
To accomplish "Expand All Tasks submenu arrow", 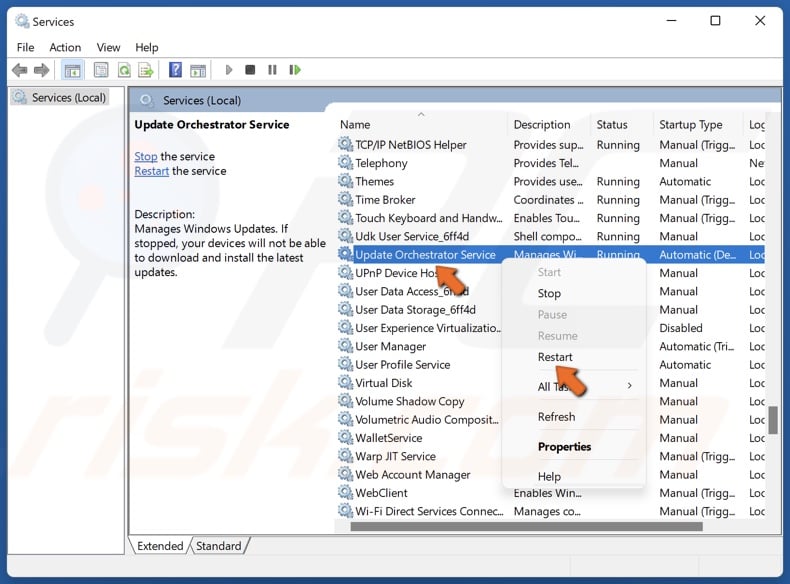I will tap(629, 385).
